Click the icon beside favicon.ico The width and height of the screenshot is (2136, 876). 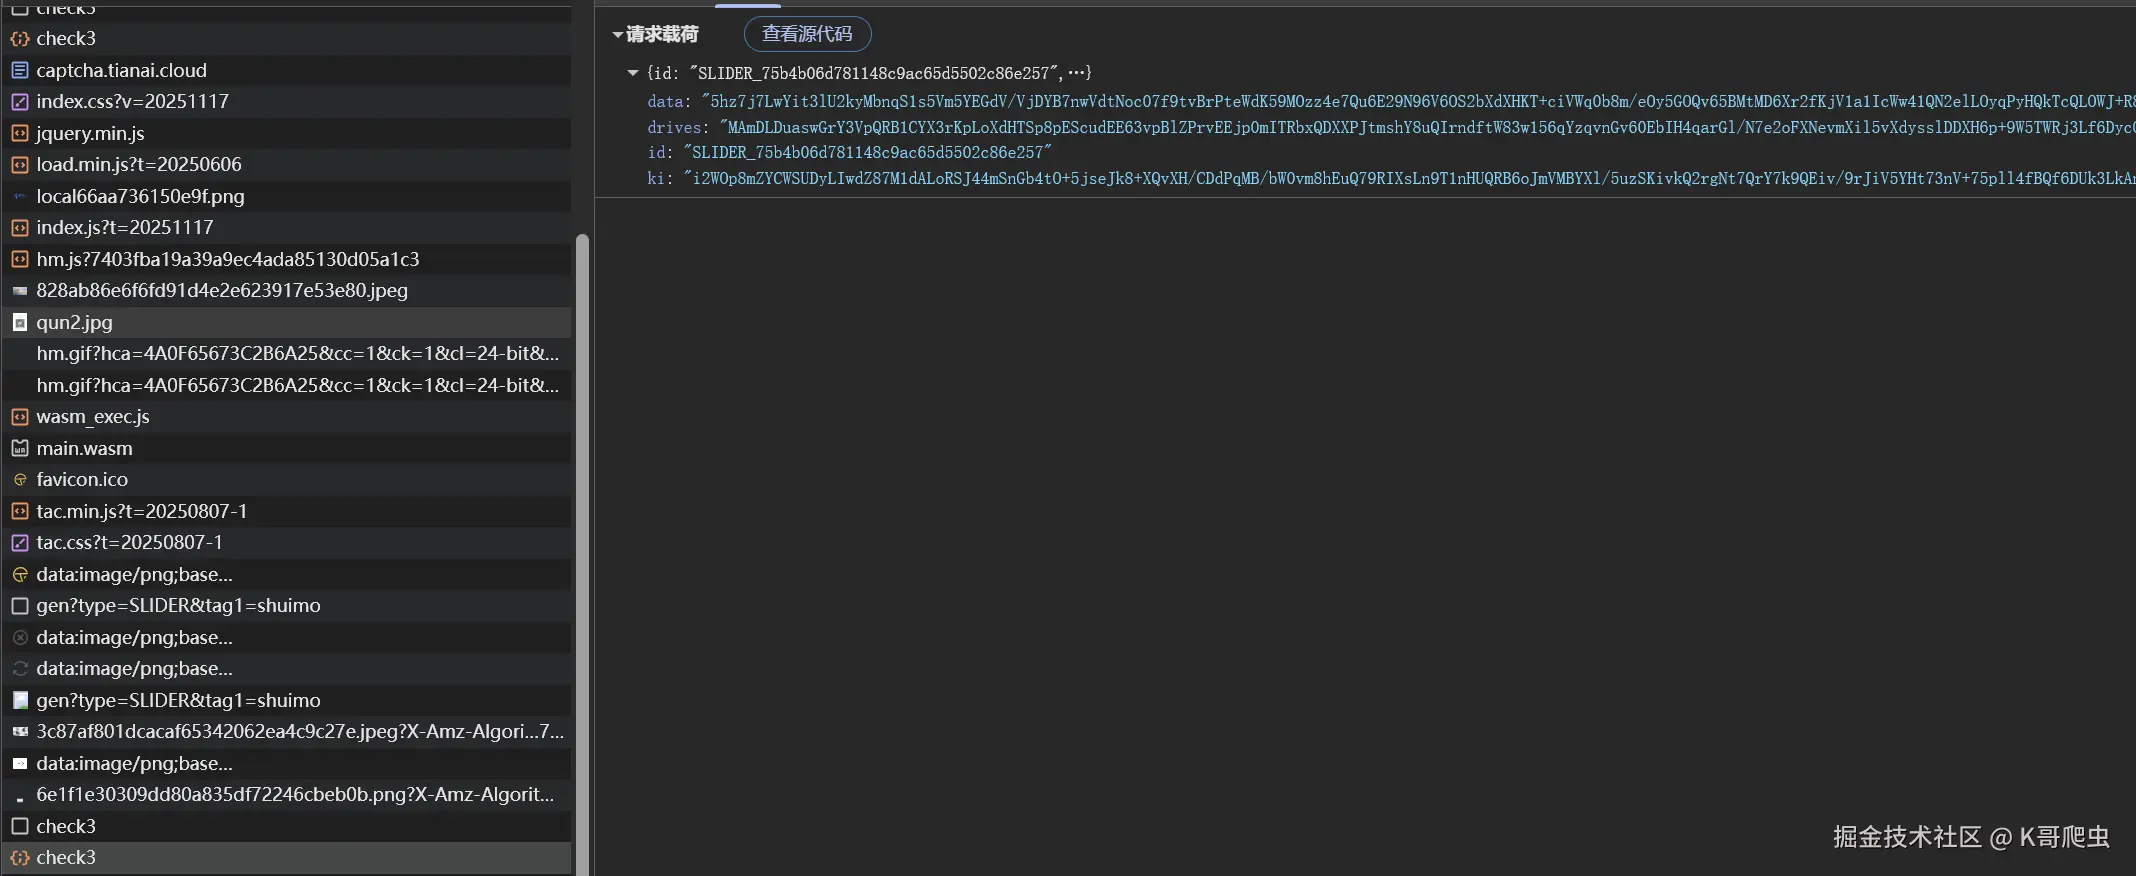pos(20,480)
